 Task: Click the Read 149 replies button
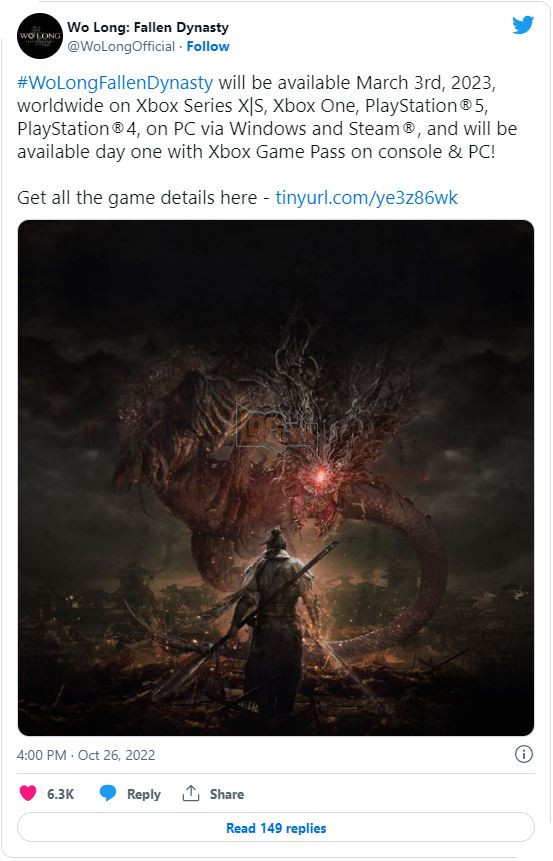tap(276, 828)
